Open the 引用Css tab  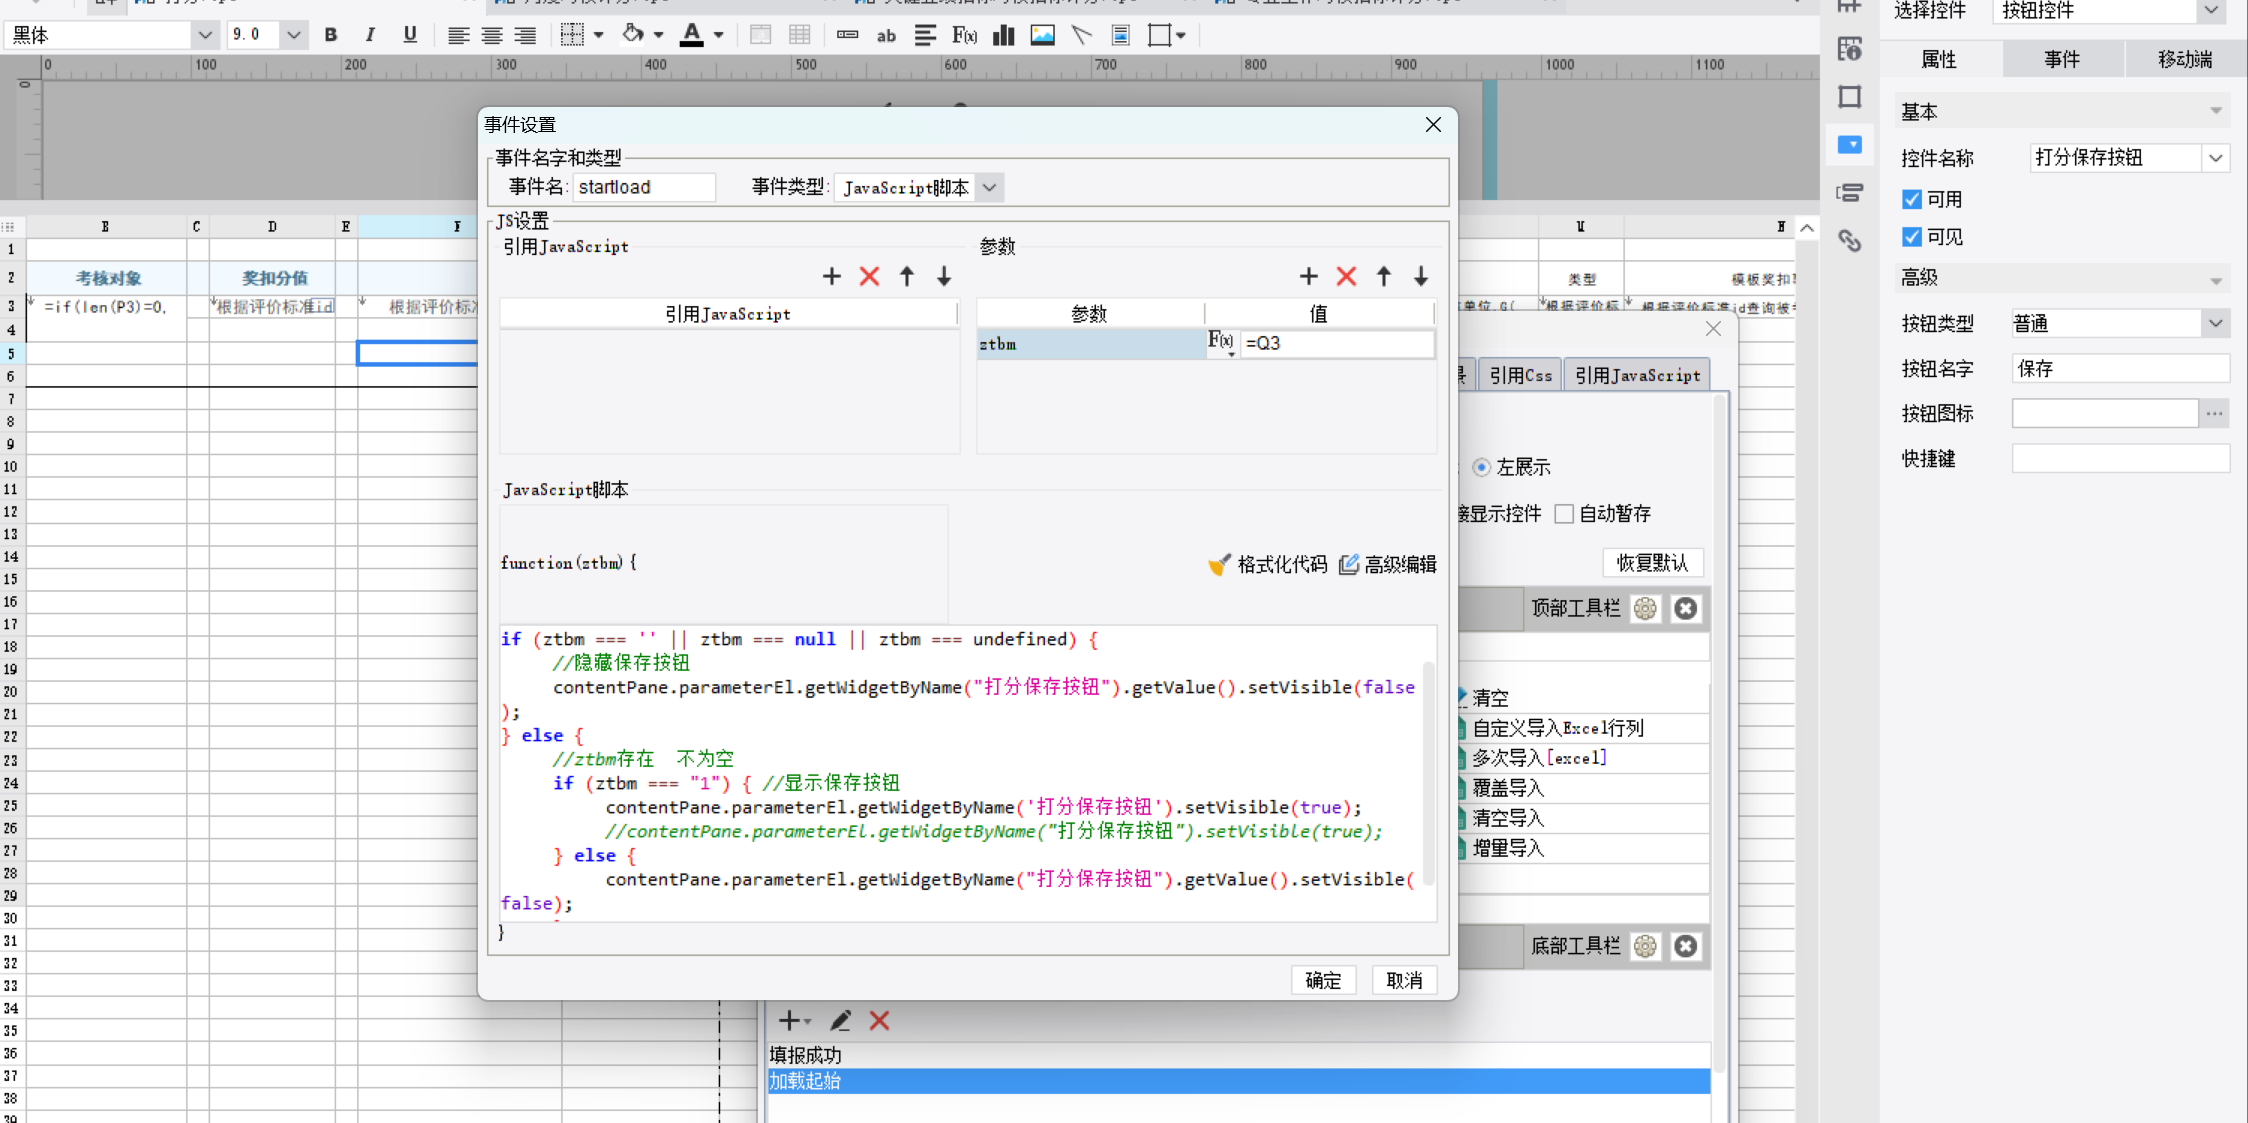tap(1520, 375)
